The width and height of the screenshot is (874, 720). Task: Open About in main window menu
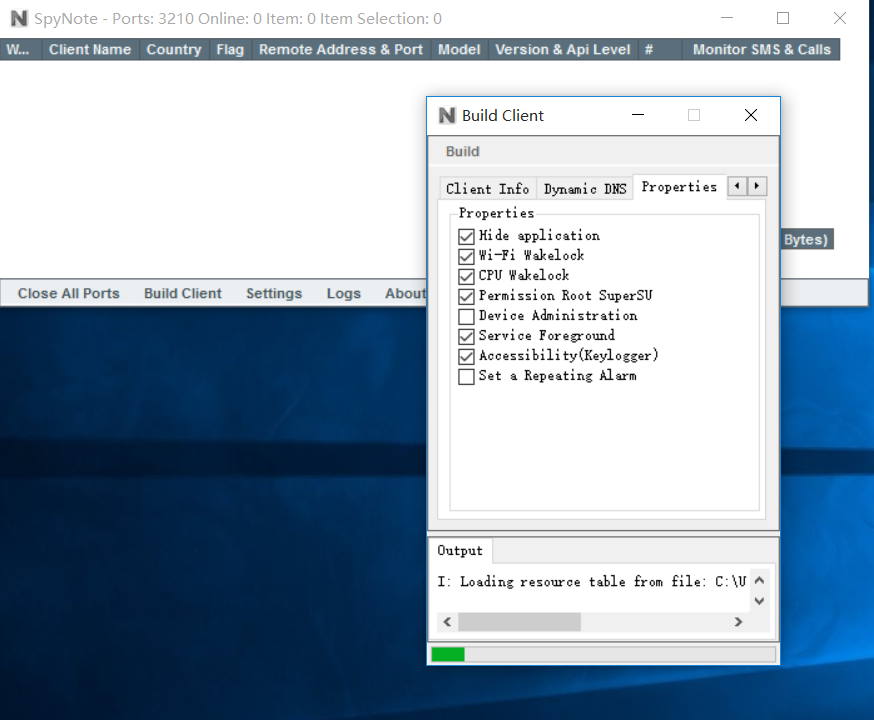click(405, 293)
